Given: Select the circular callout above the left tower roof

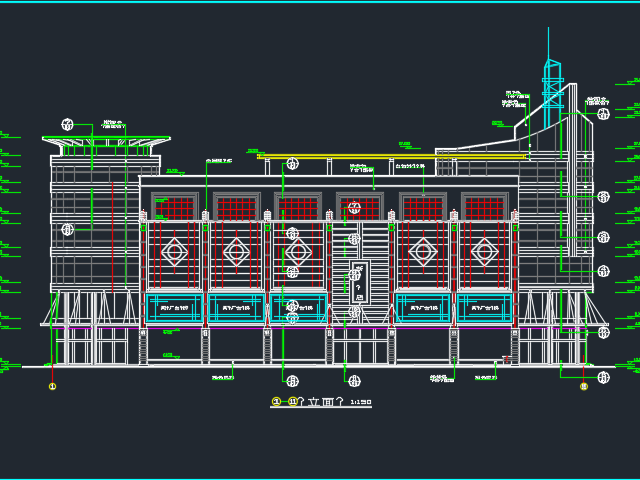Looking at the screenshot, I should point(67,124).
